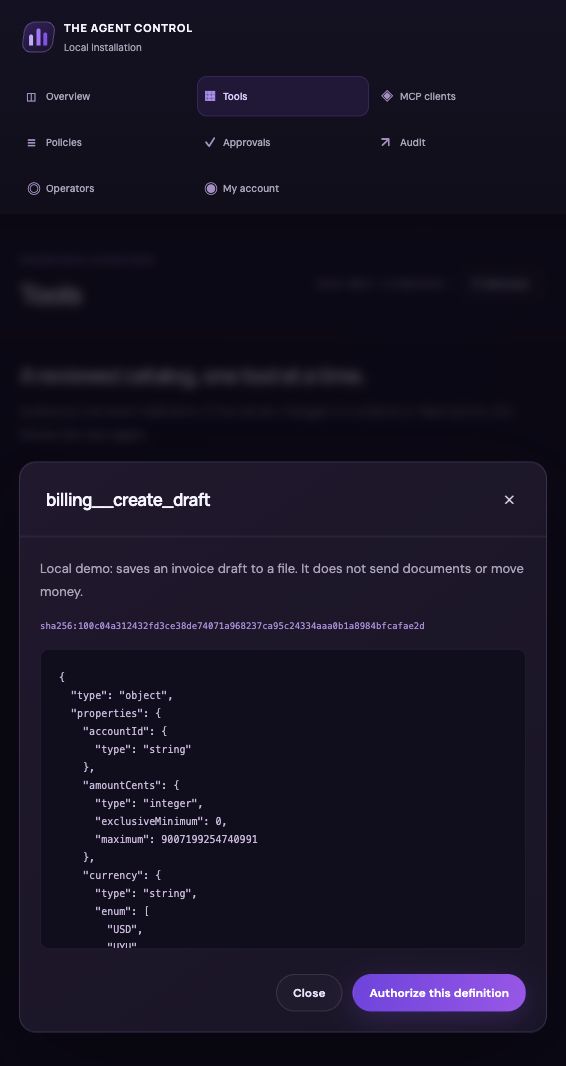The image size is (566, 1066).
Task: Authorize this definition
Action: click(439, 993)
